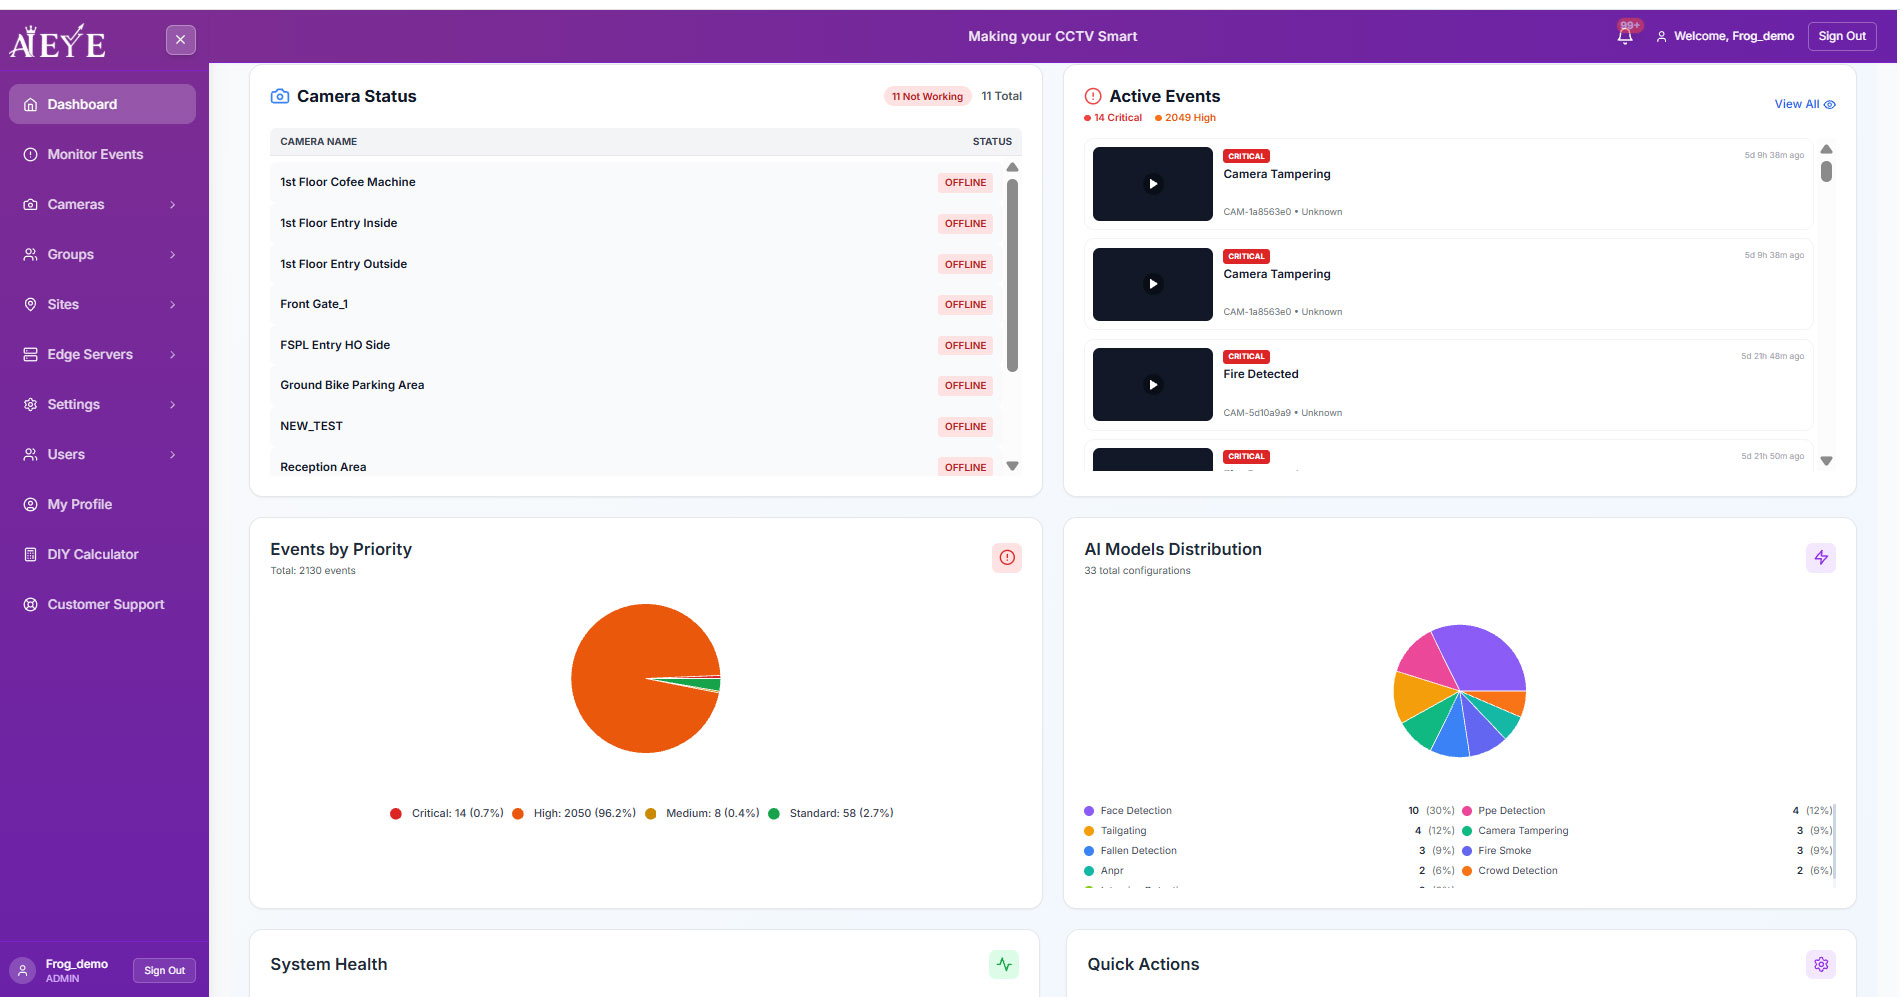Click the AI Models lightning bolt icon
Viewport: 1900px width, 997px height.
pyautogui.click(x=1820, y=558)
